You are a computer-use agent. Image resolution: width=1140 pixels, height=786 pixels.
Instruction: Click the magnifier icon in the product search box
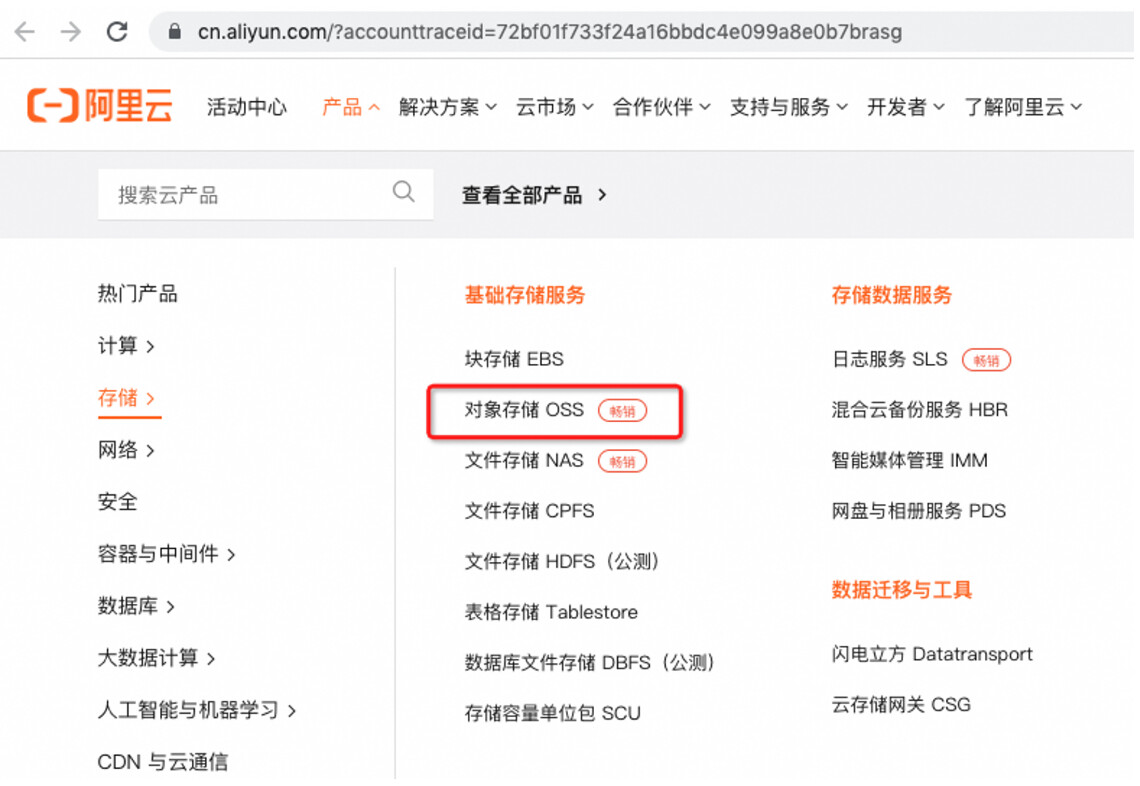[x=404, y=192]
